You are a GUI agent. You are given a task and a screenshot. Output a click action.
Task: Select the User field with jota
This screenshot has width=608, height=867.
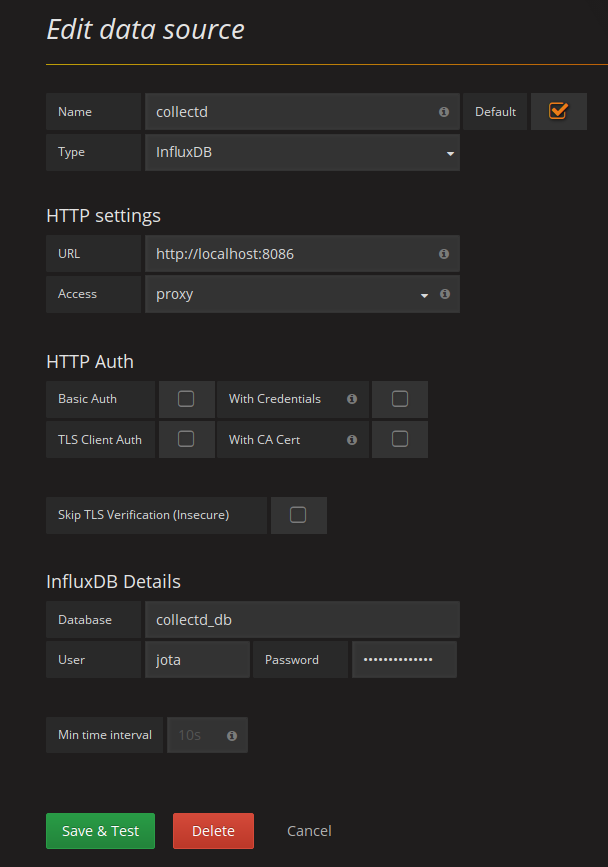tap(197, 660)
